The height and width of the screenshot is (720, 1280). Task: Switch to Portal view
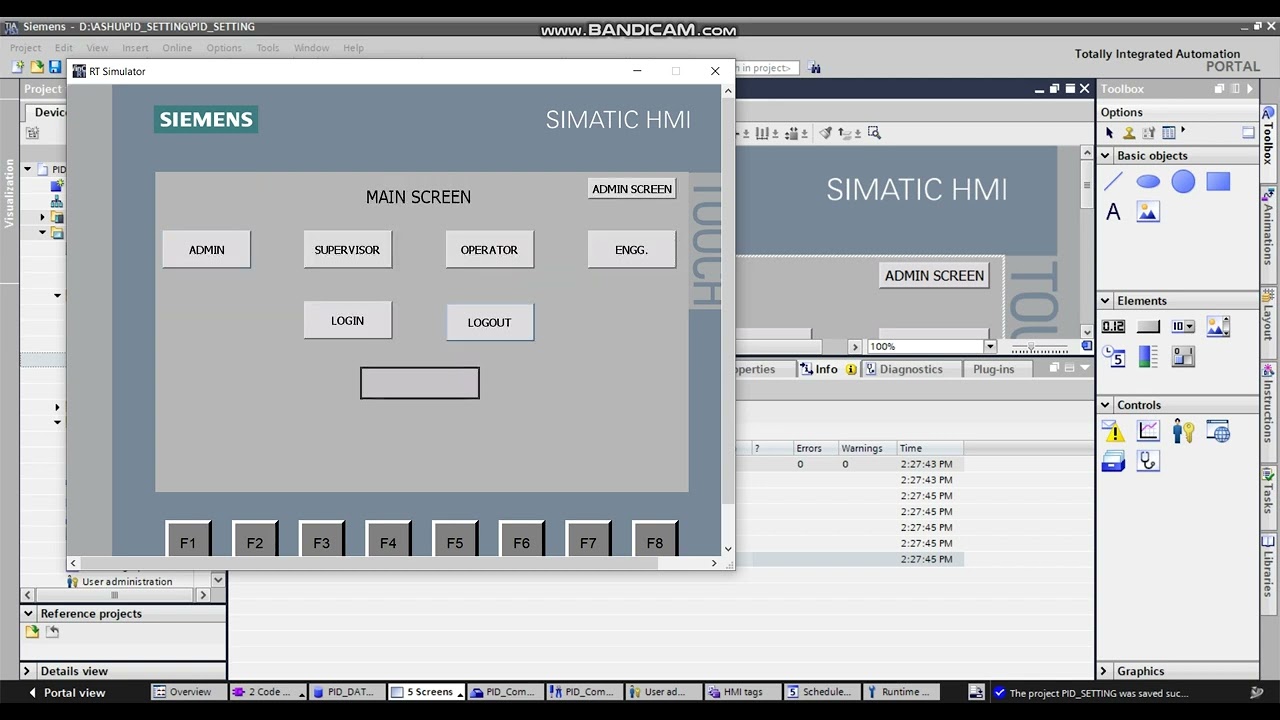(67, 692)
